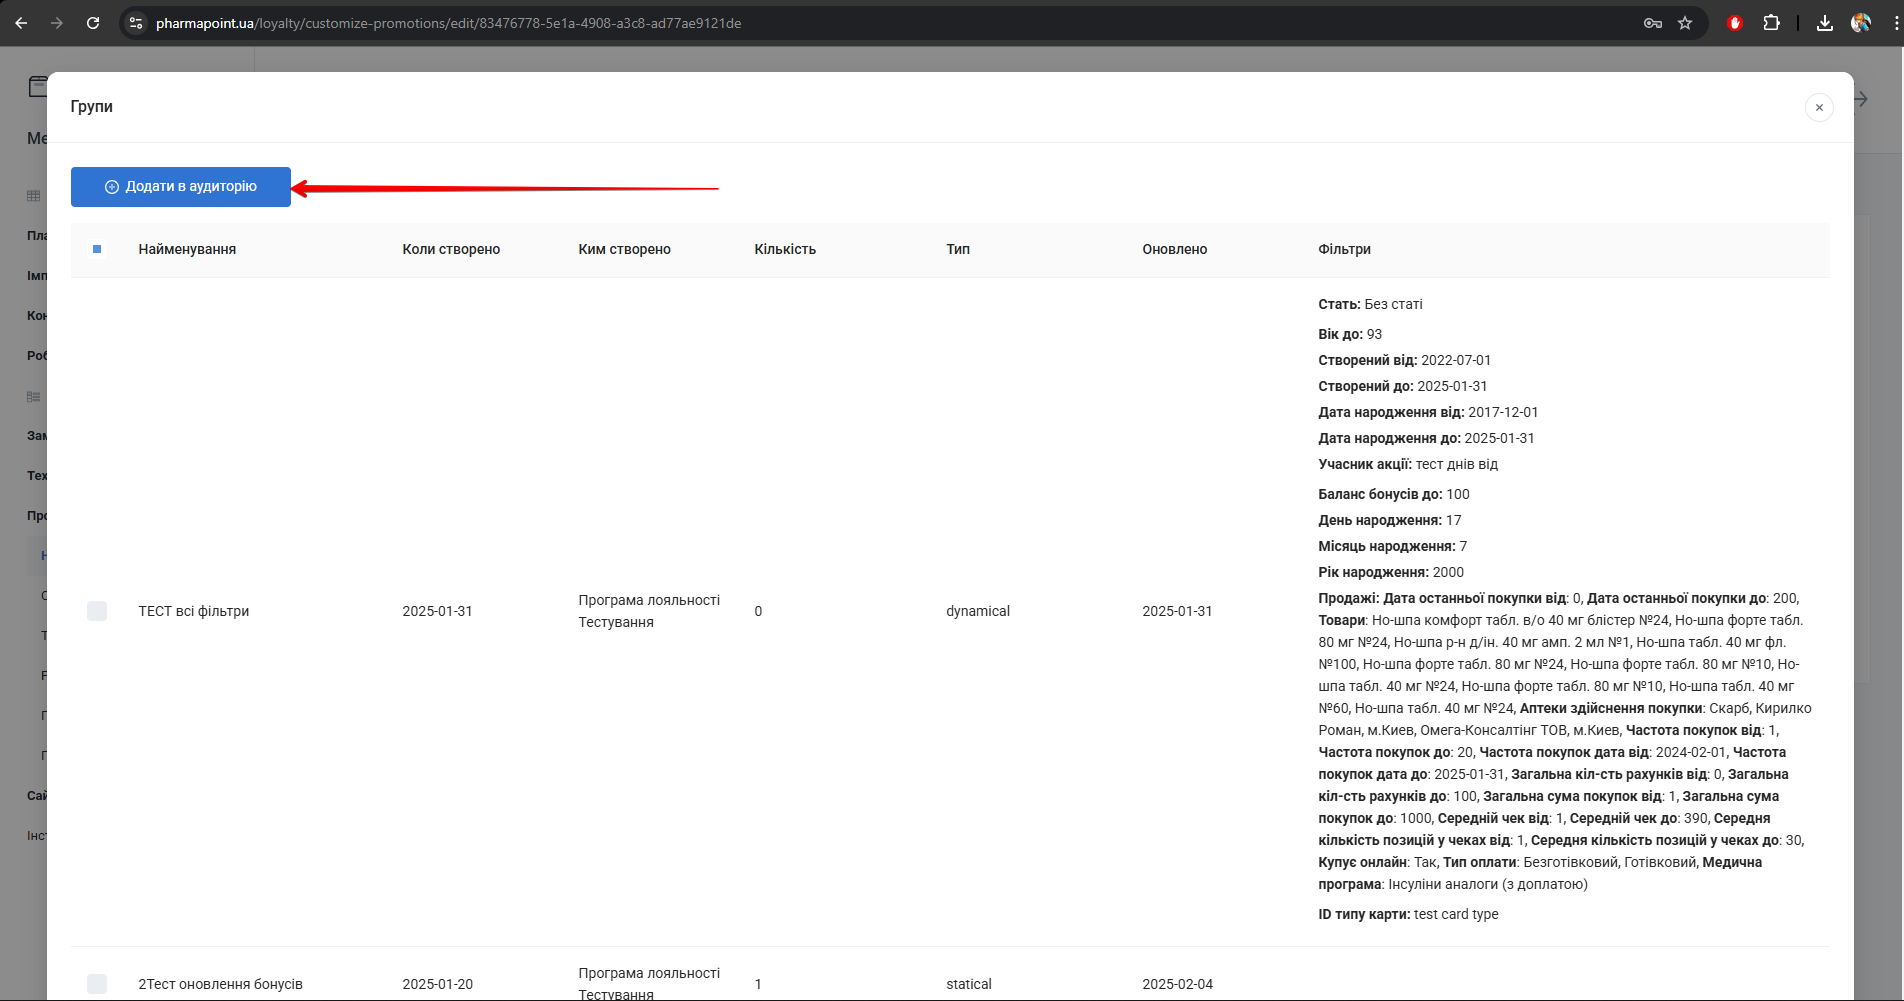Bookmark this page with the star icon
Screen dimensions: 1904x1001
[1685, 23]
